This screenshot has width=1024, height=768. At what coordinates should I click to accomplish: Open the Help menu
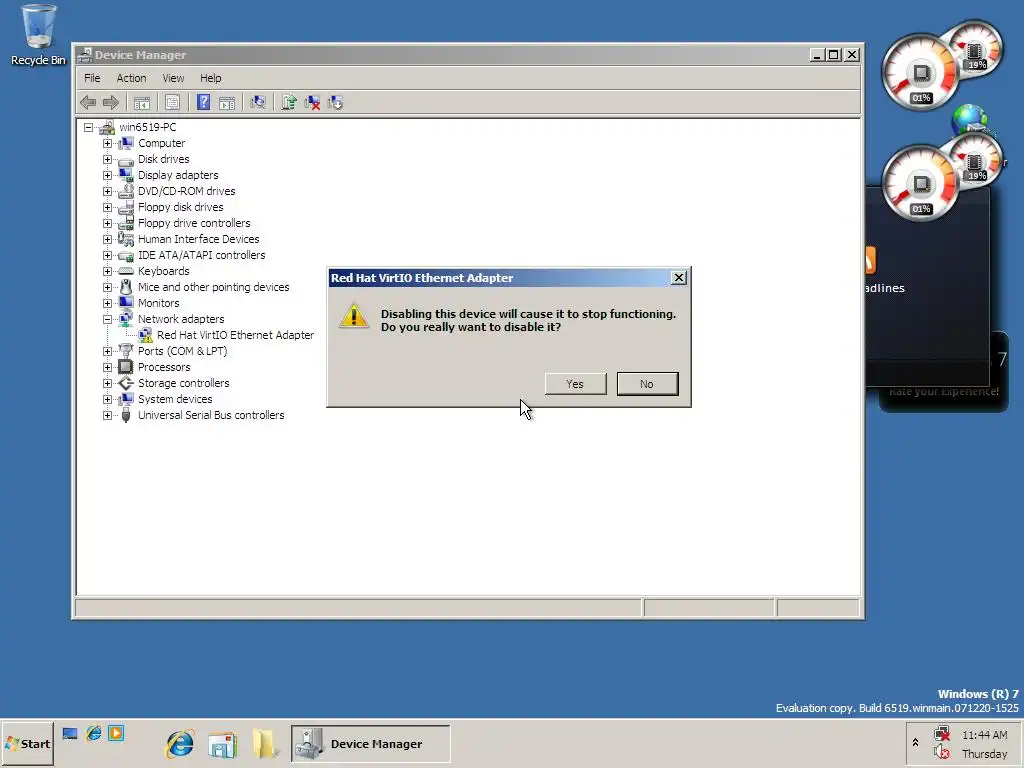[210, 78]
